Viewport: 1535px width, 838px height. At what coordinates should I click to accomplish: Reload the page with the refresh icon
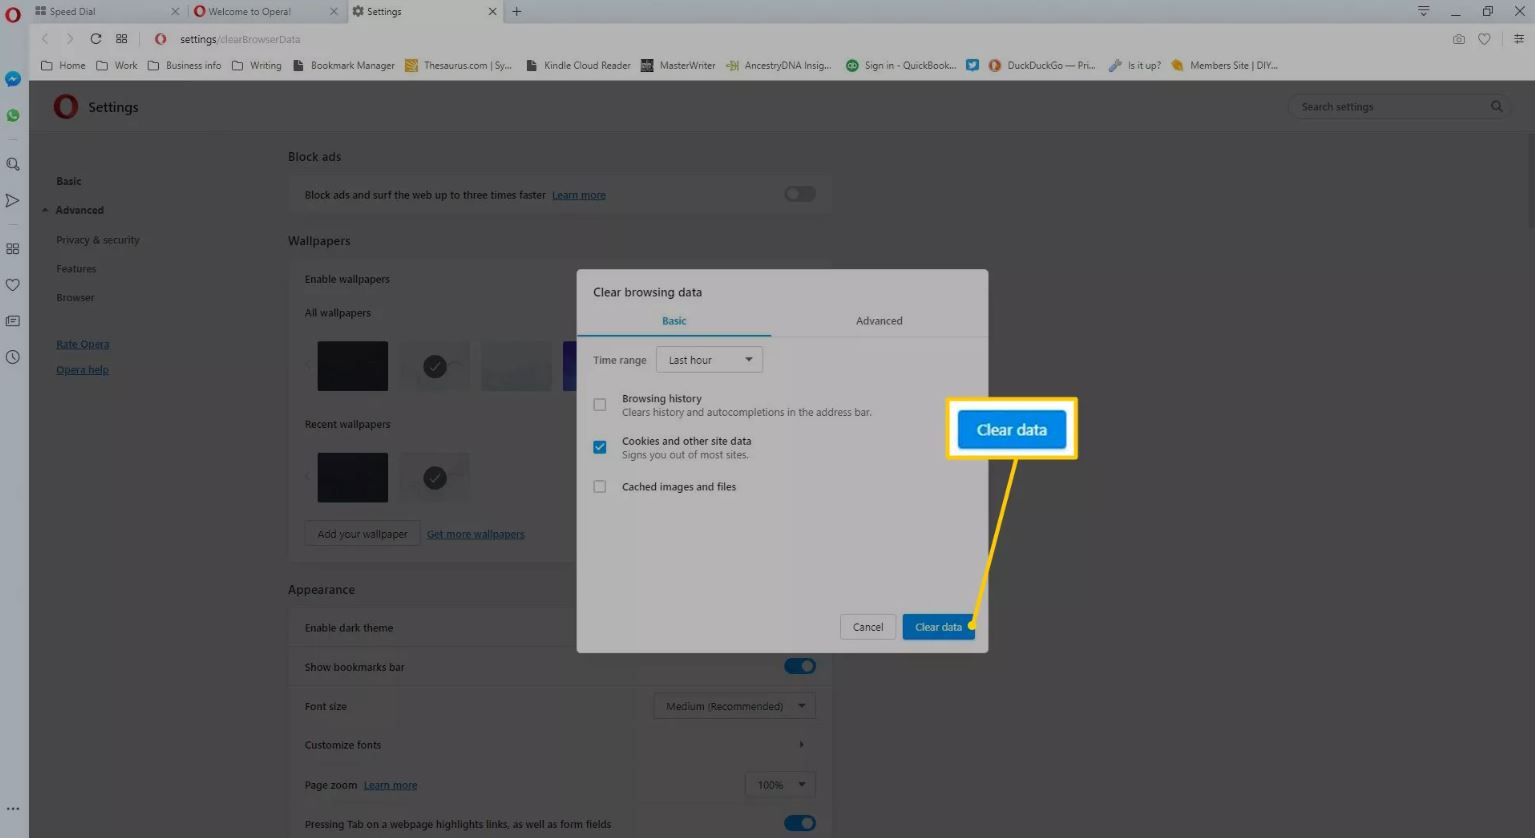(96, 39)
